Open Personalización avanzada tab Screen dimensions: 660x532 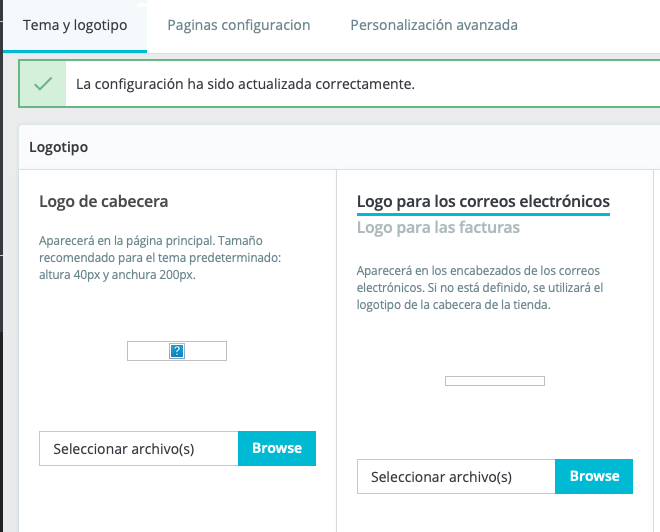[x=434, y=25]
